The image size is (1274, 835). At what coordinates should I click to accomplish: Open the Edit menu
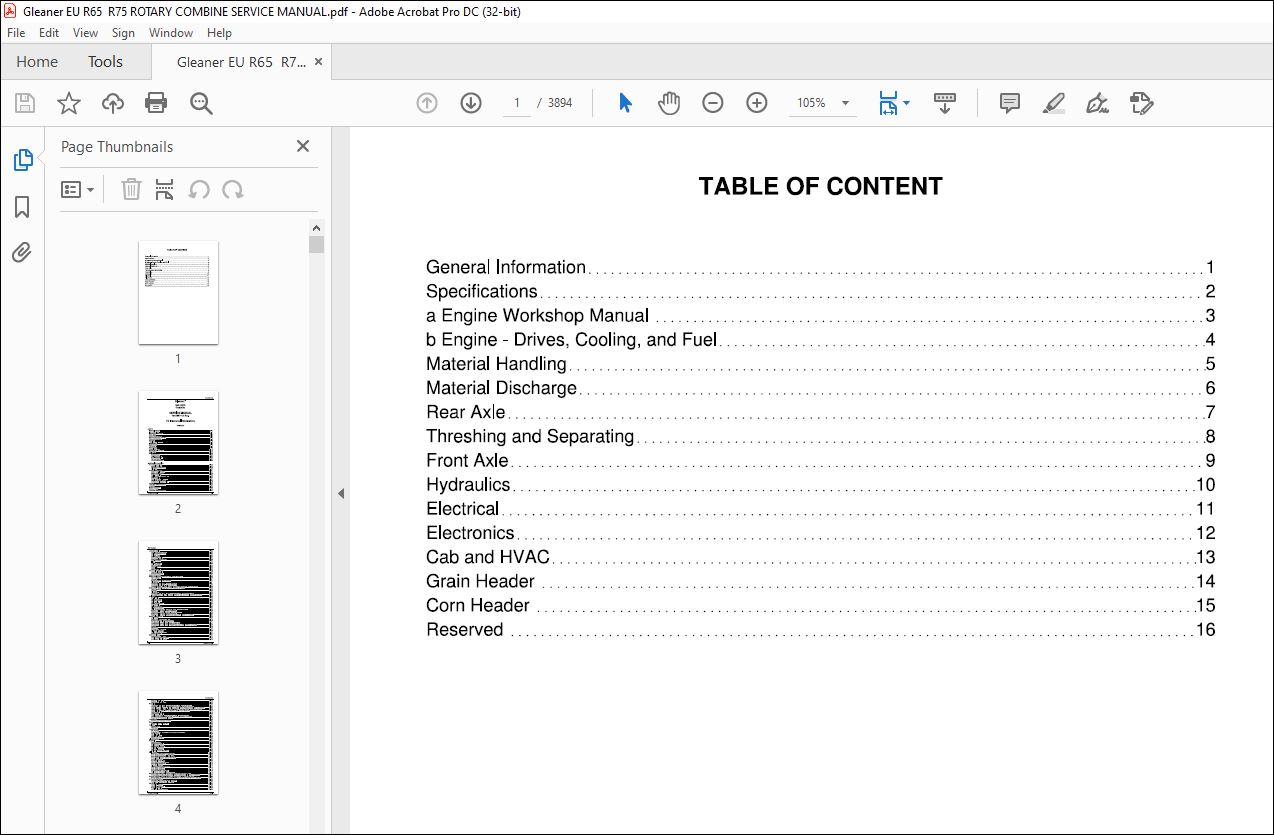(x=49, y=33)
